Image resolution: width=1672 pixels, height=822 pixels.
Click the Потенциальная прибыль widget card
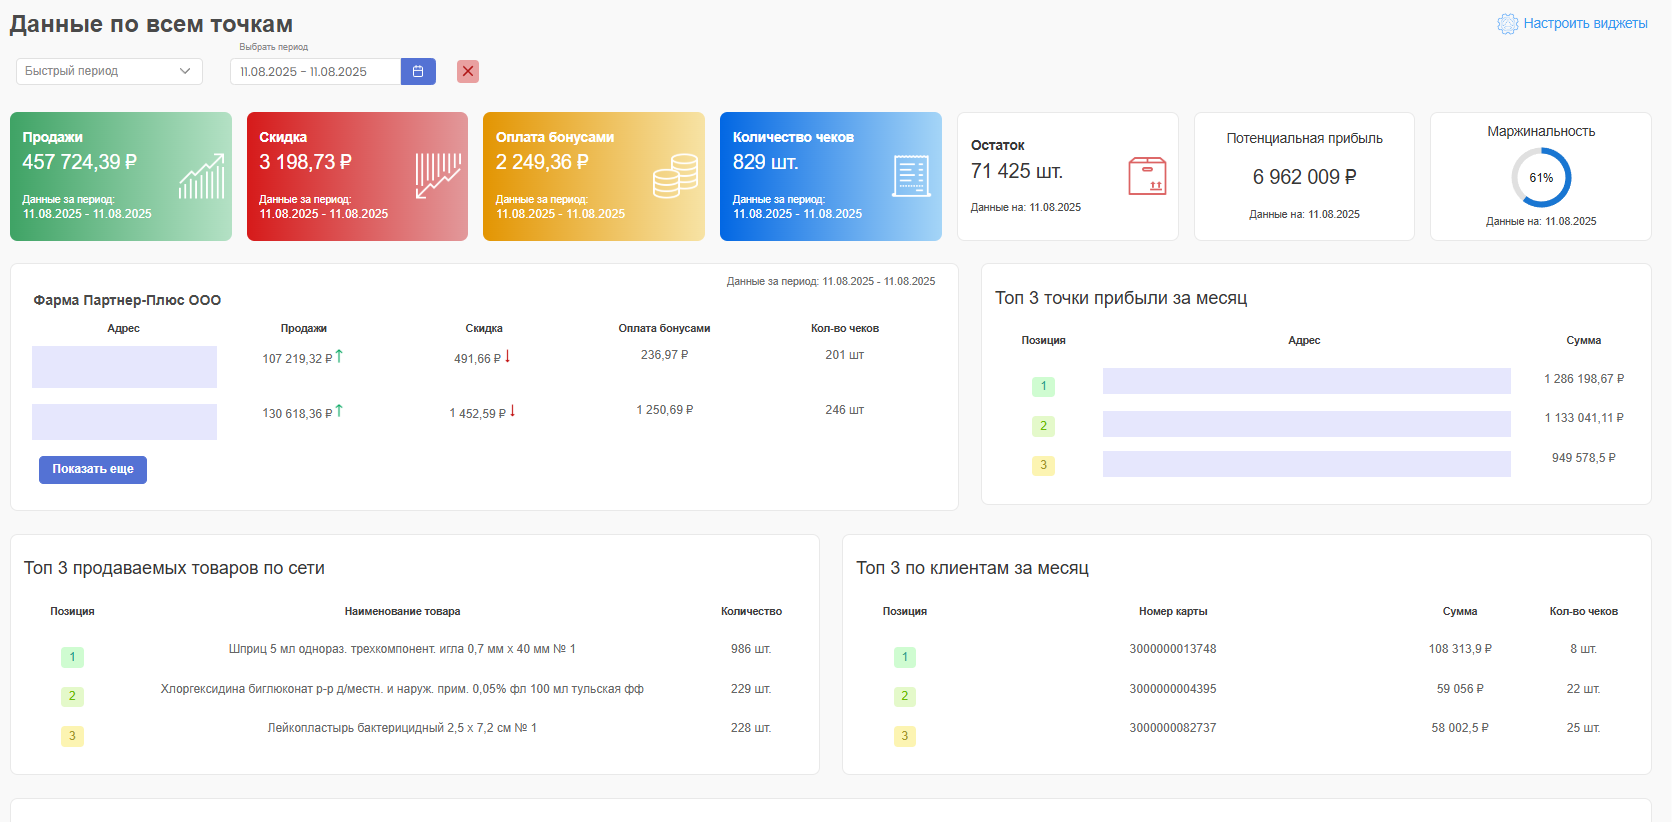[x=1304, y=177]
